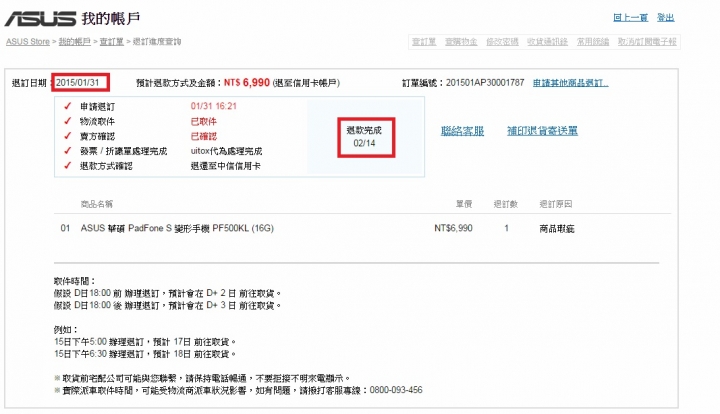Click the 退訂原因 column header
The height and width of the screenshot is (414, 720).
point(556,204)
